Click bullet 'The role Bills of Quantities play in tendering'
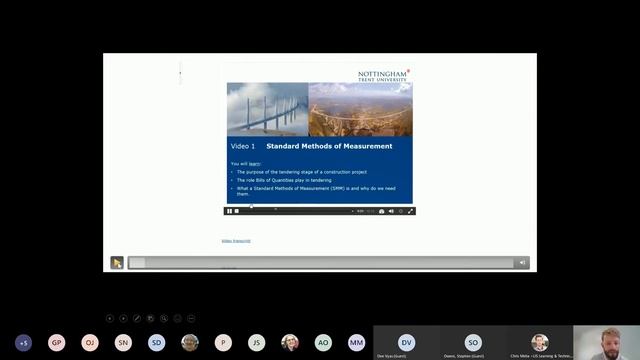 (284, 180)
